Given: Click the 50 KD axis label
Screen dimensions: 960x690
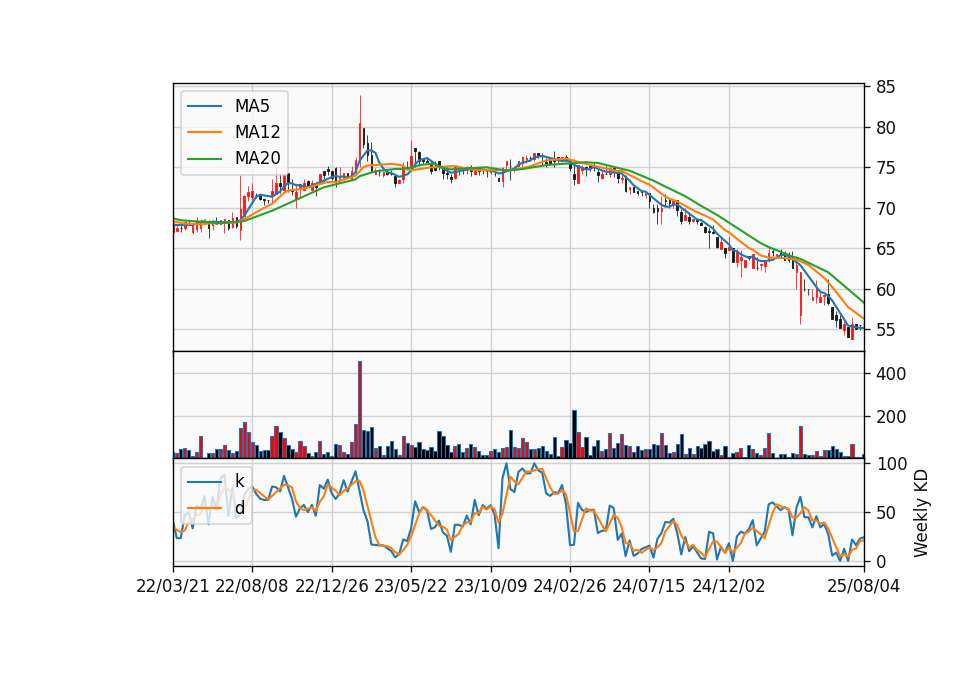Looking at the screenshot, I should [x=885, y=512].
